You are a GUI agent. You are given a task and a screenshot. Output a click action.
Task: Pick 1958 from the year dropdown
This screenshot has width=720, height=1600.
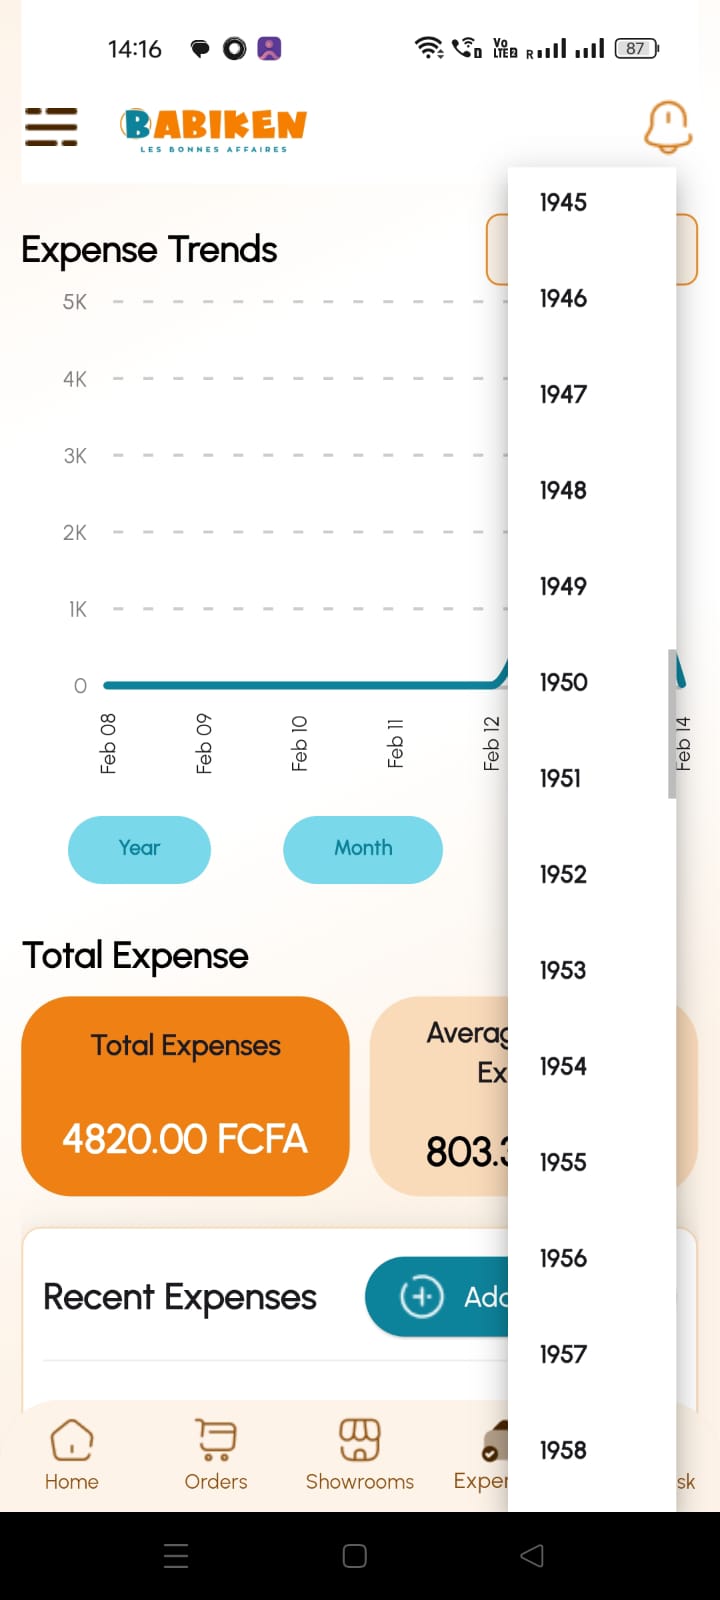point(563,1451)
